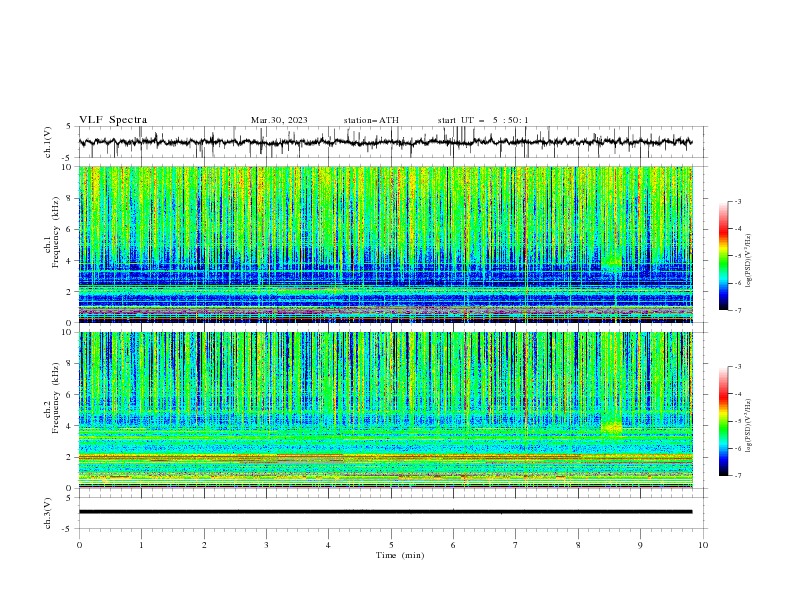Click the time axis tick label "0"

click(x=79, y=545)
